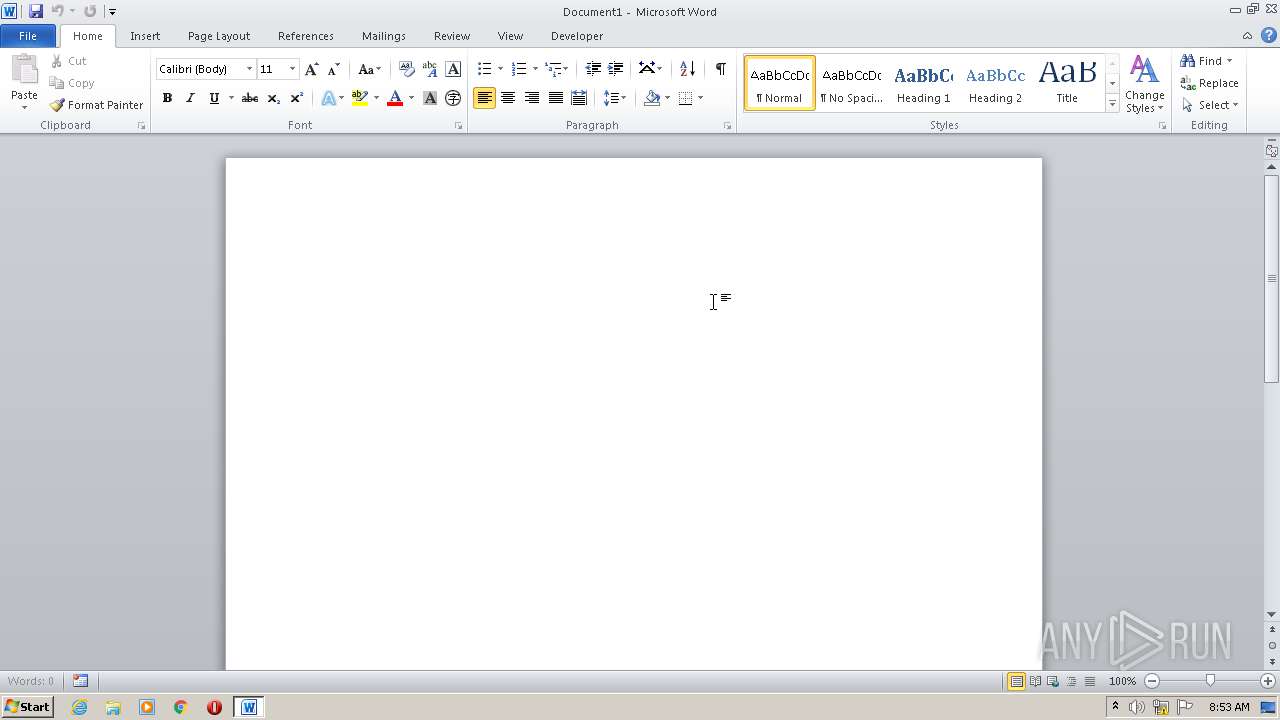Open the font size dropdown
1280x720 pixels.
tap(292, 69)
